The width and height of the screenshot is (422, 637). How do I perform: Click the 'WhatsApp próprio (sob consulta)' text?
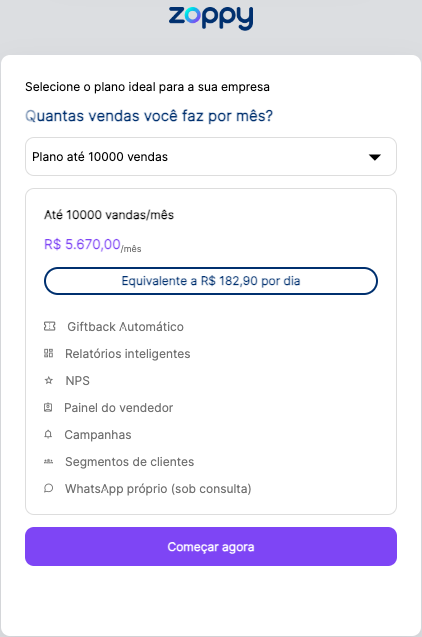[x=158, y=489]
